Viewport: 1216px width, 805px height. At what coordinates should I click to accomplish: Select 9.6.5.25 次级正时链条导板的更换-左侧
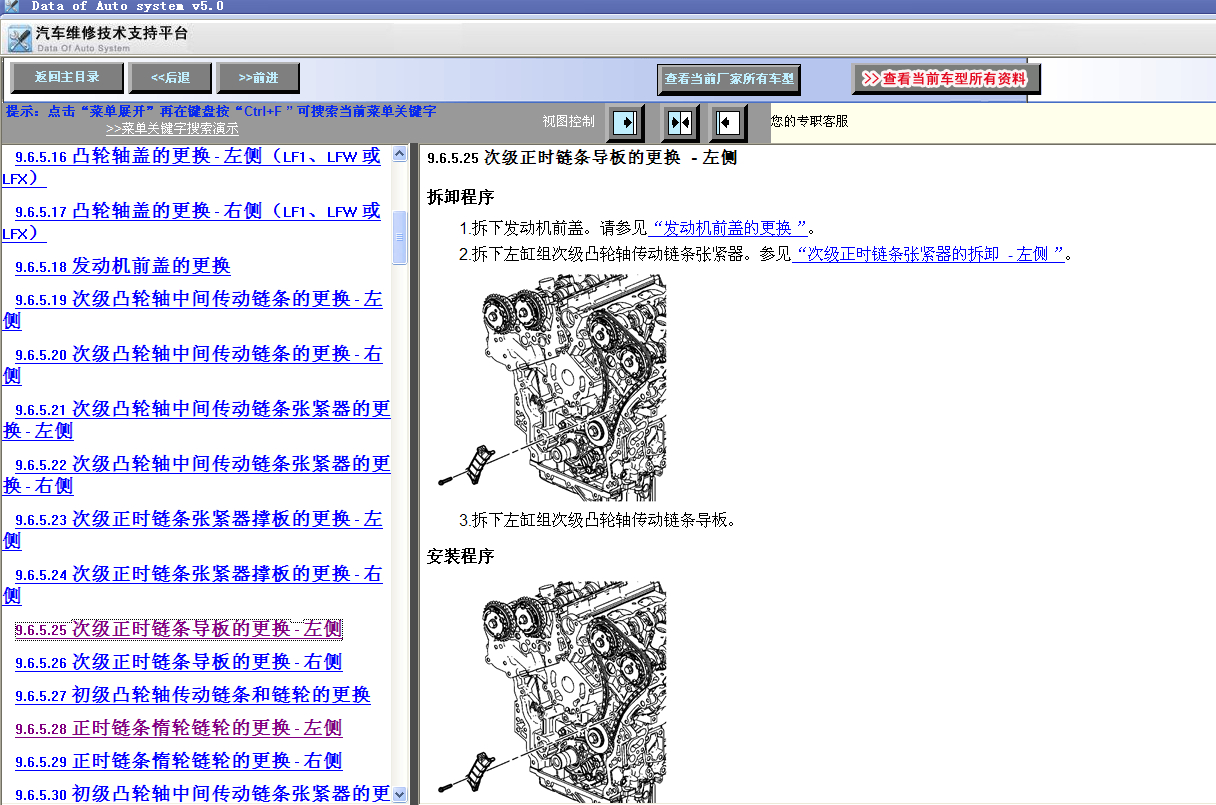click(178, 629)
